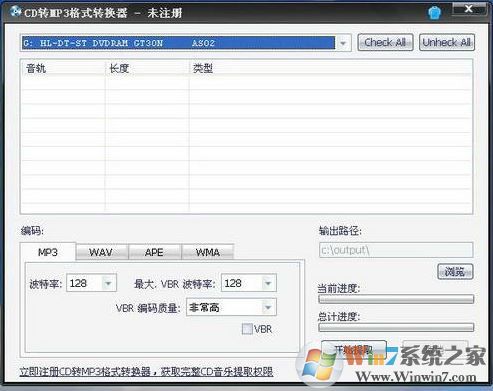The width and height of the screenshot is (493, 391).
Task: Click the blue shirt skin icon
Action: tap(434, 13)
